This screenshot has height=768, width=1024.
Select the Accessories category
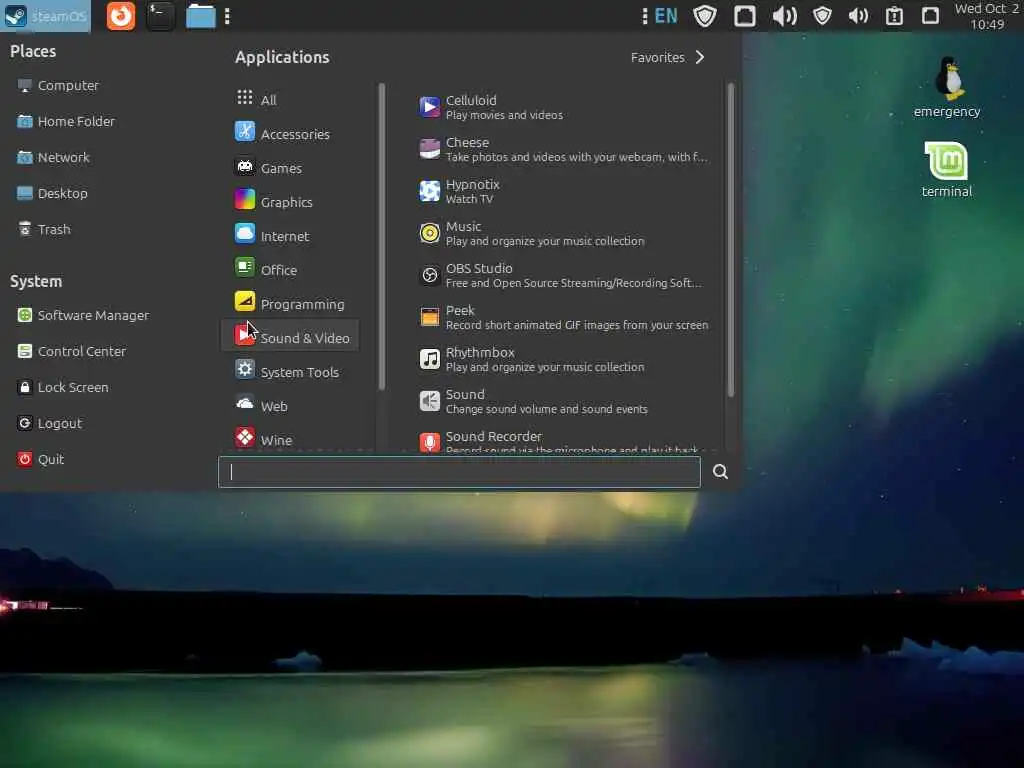[x=289, y=134]
